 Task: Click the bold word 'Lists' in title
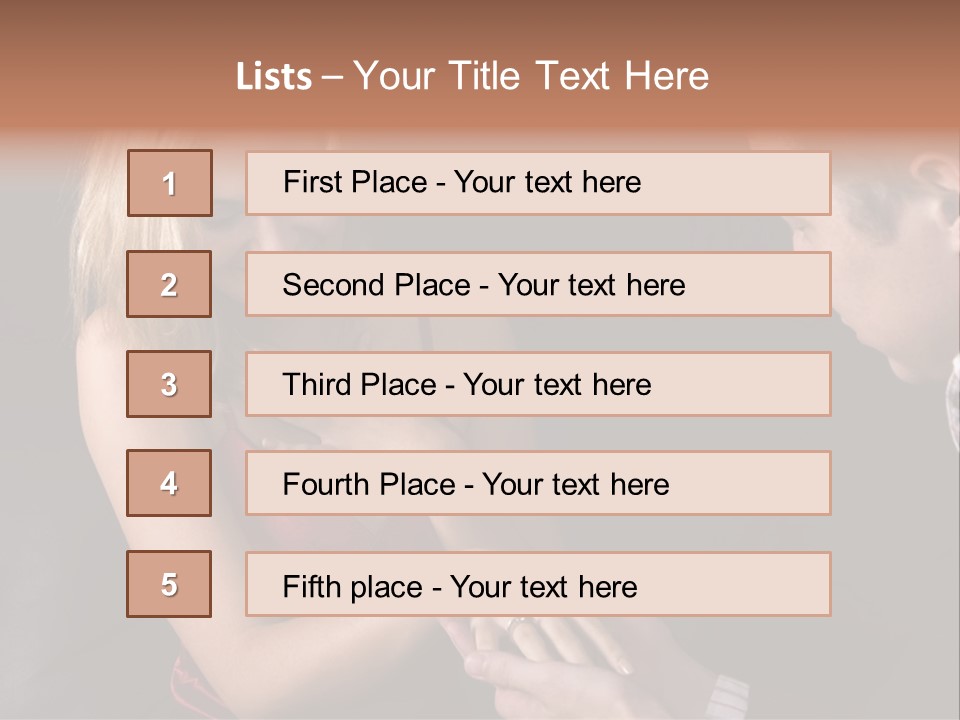(x=274, y=77)
